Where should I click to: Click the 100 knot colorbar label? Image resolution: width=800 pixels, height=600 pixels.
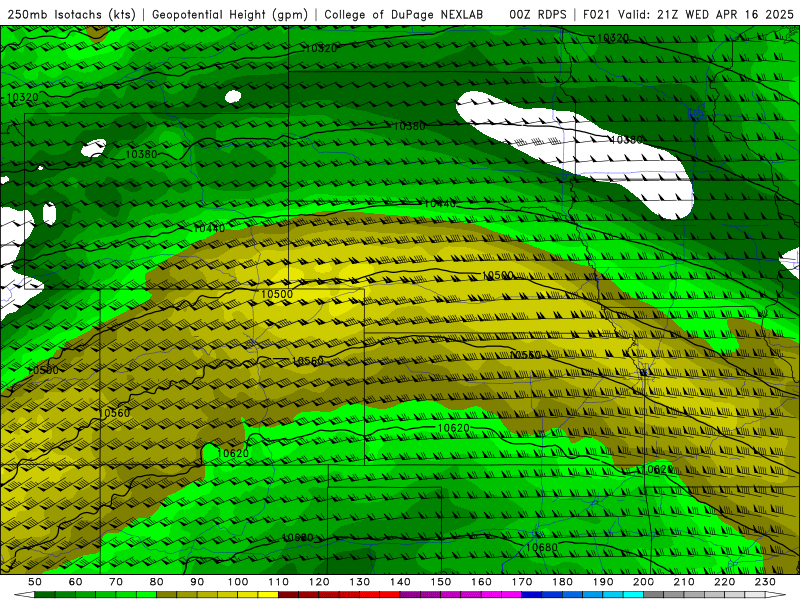pyautogui.click(x=238, y=582)
